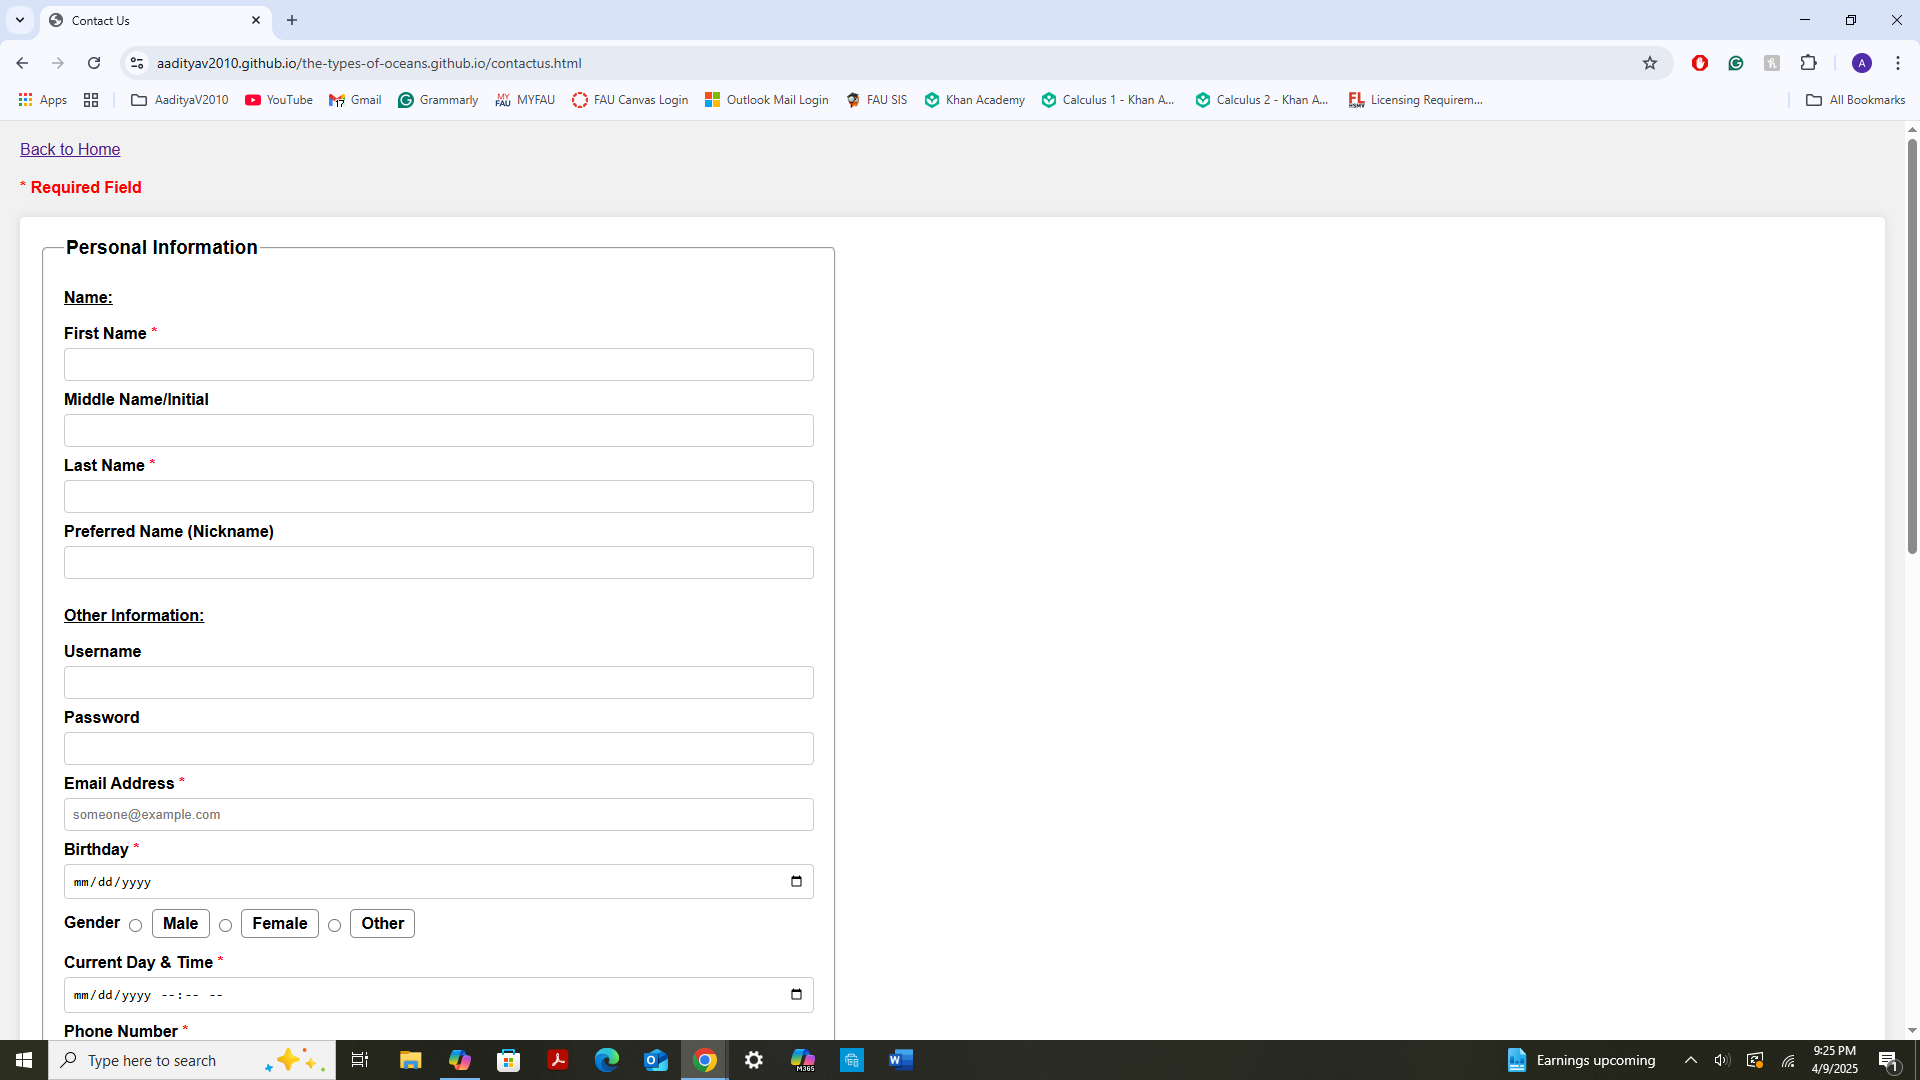Click the bookmark star icon in address bar
Image resolution: width=1920 pixels, height=1080 pixels.
(1650, 63)
